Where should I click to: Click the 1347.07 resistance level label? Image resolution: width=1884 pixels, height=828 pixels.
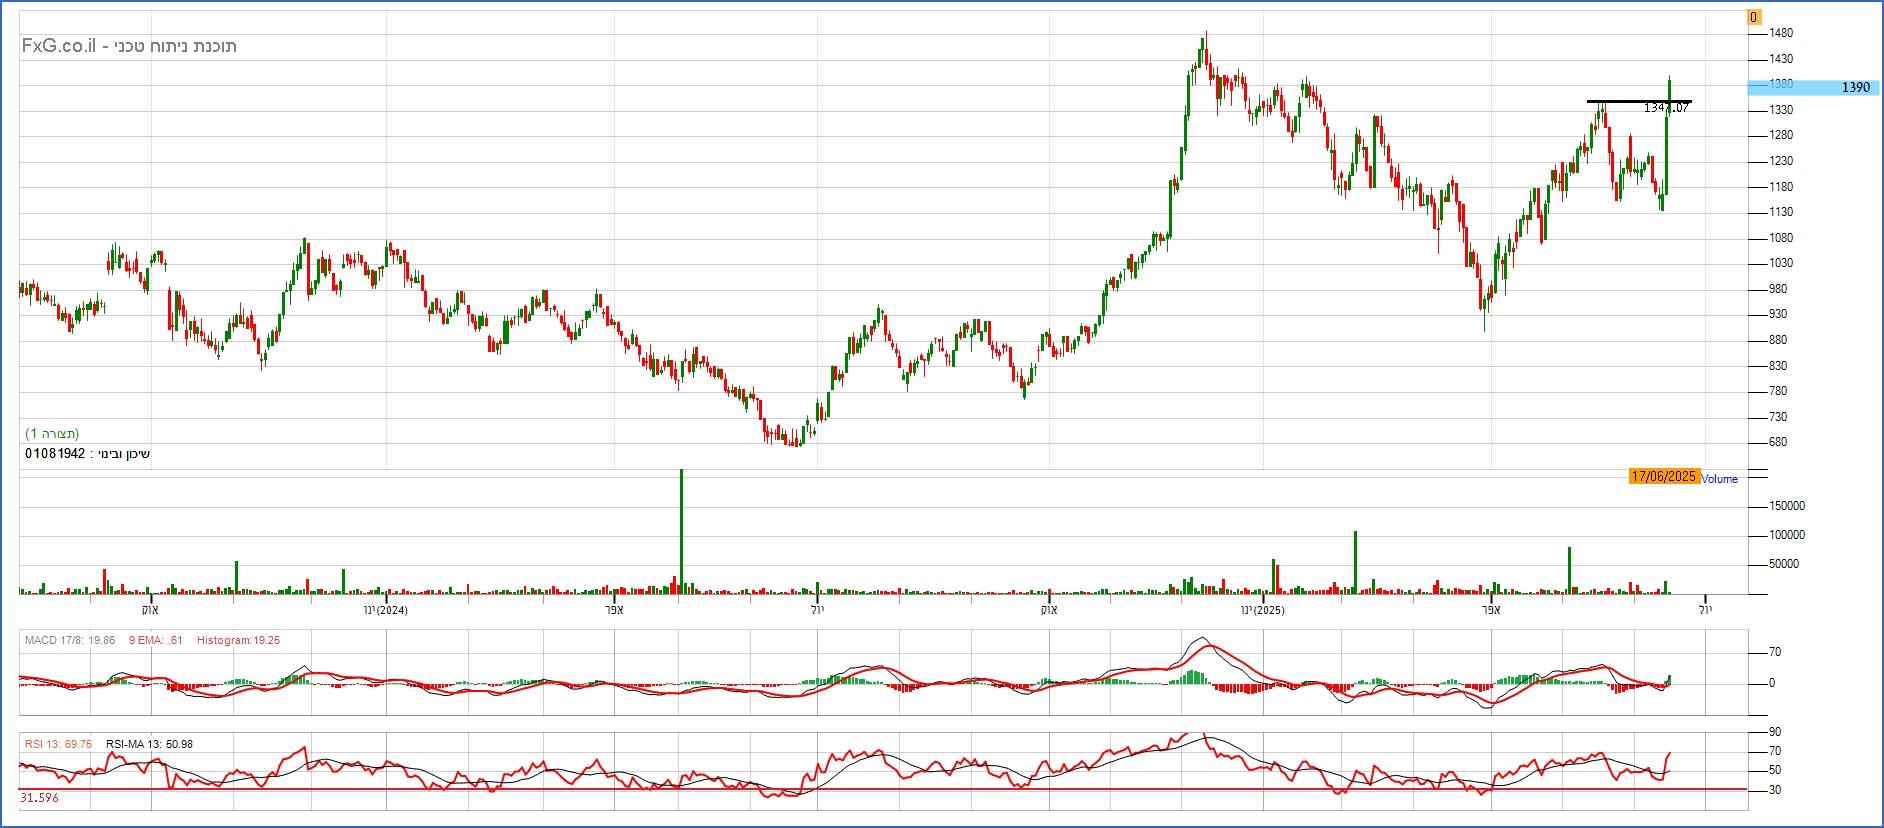1666,108
